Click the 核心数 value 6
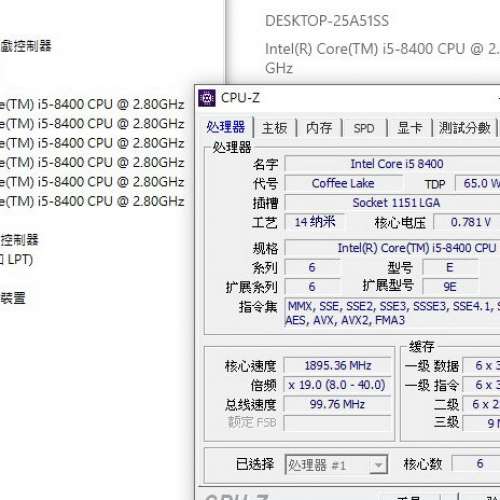 pyautogui.click(x=476, y=464)
